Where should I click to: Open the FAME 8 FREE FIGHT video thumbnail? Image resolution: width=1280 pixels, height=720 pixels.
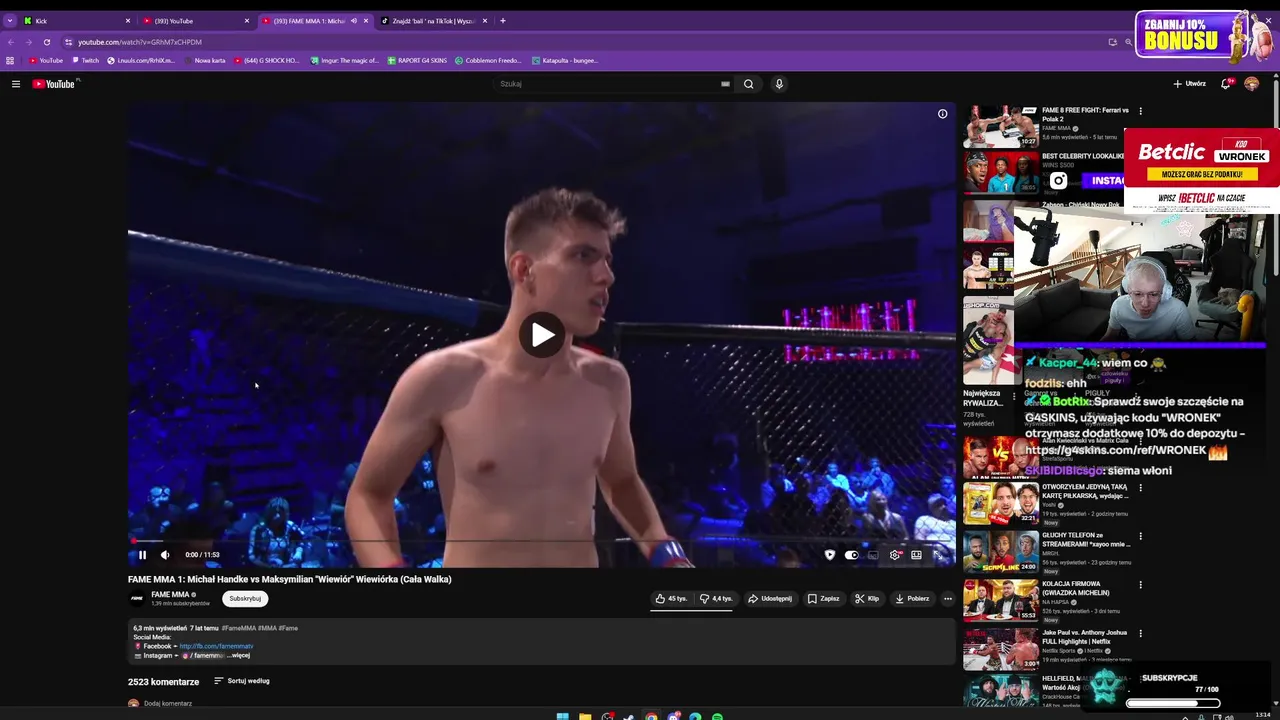[x=1000, y=126]
